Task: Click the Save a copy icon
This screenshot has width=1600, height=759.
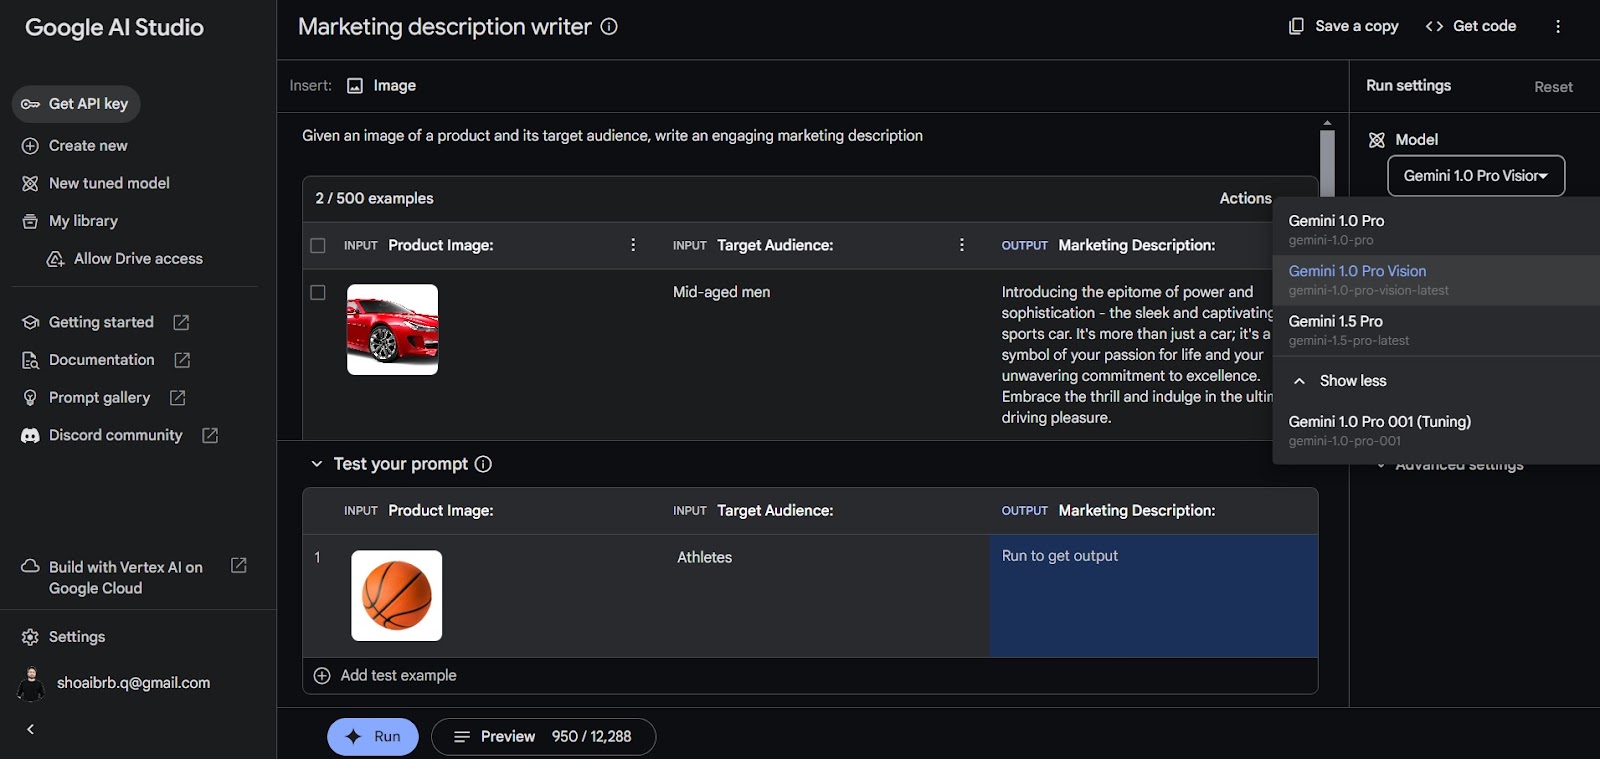Action: click(x=1296, y=26)
